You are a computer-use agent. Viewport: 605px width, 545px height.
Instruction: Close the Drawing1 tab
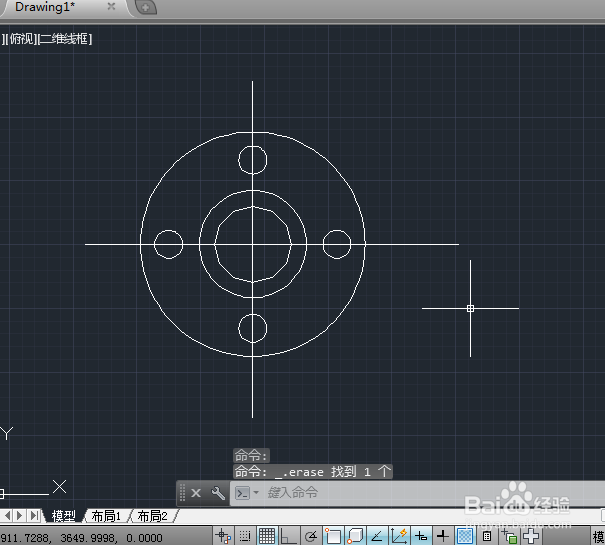[x=111, y=6]
